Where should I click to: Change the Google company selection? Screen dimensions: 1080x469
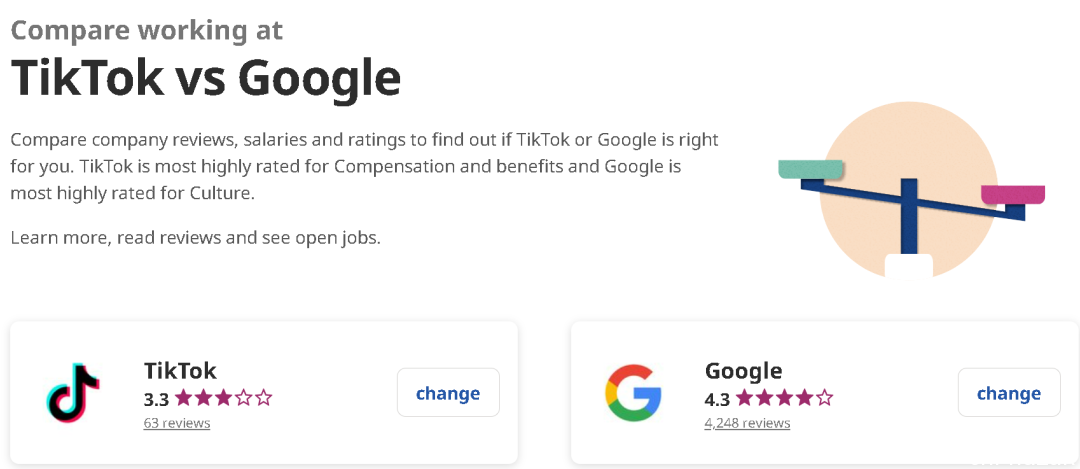(1009, 393)
